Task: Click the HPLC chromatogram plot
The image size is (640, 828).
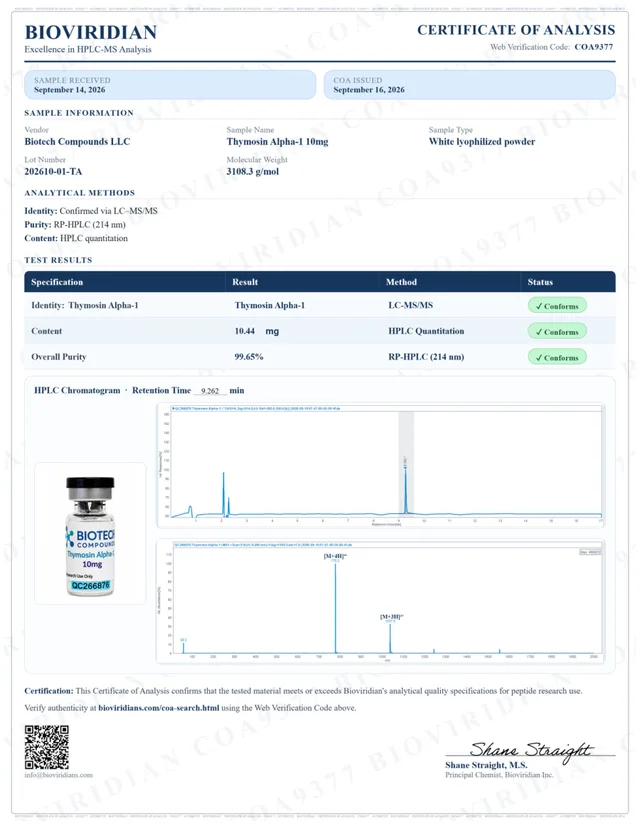Action: coord(381,465)
